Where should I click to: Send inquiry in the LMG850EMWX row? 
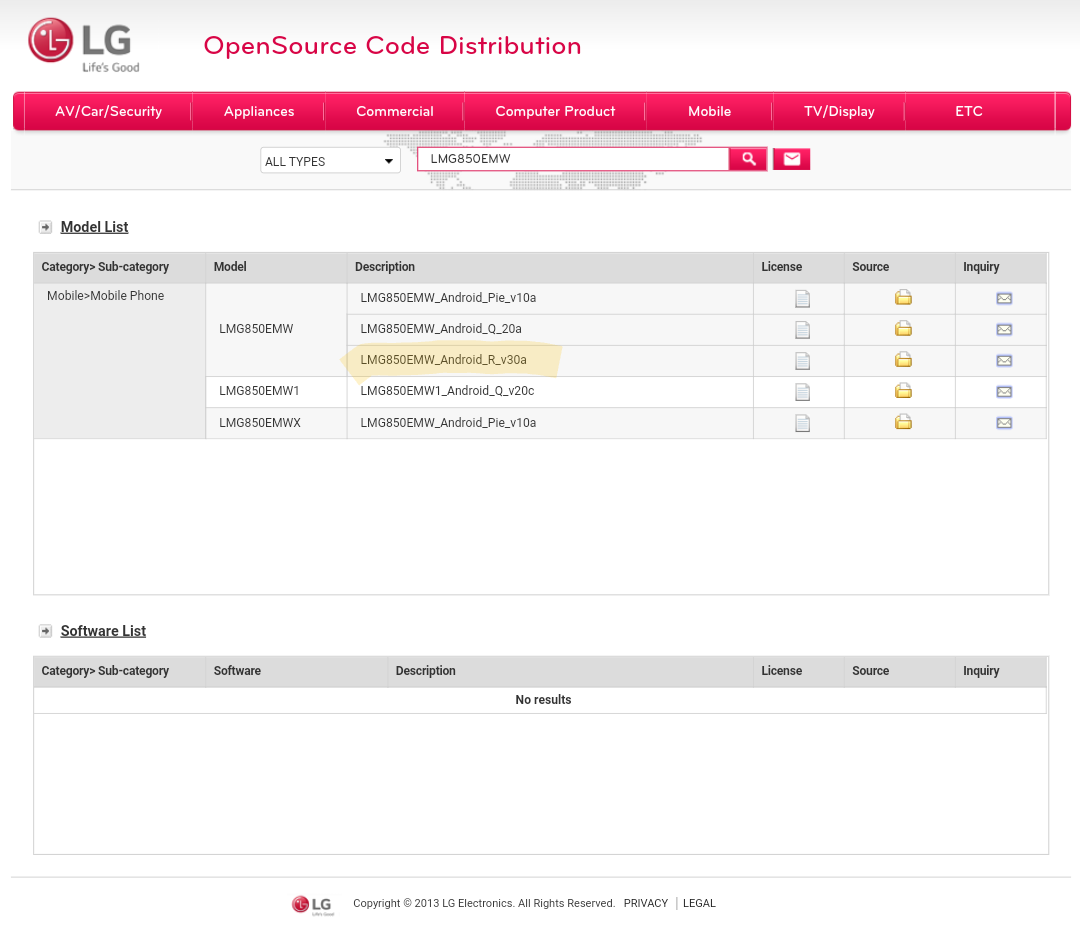click(1004, 423)
